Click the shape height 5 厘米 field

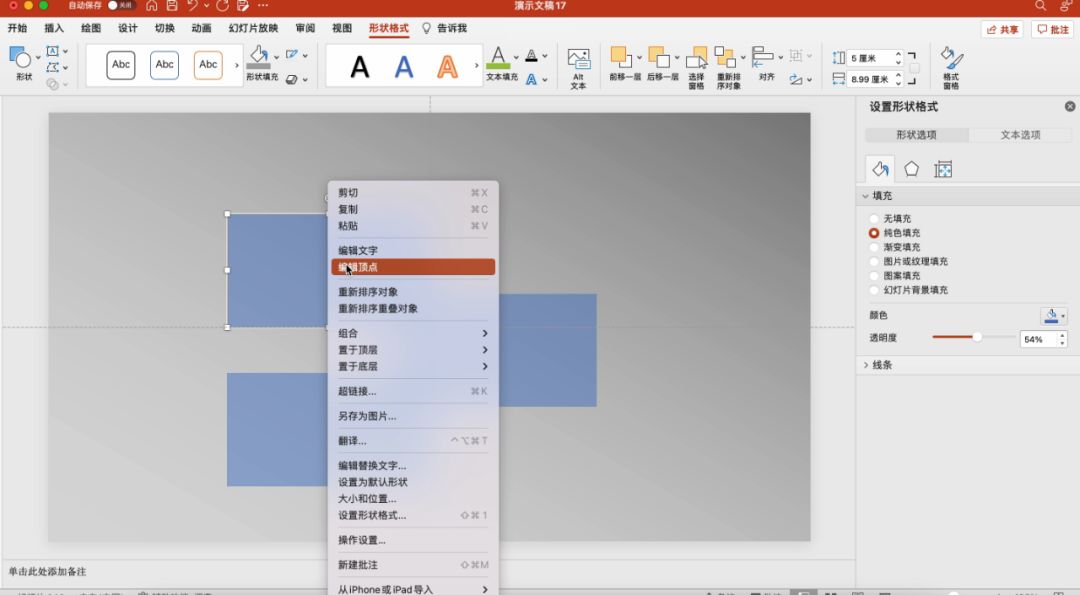tap(870, 58)
